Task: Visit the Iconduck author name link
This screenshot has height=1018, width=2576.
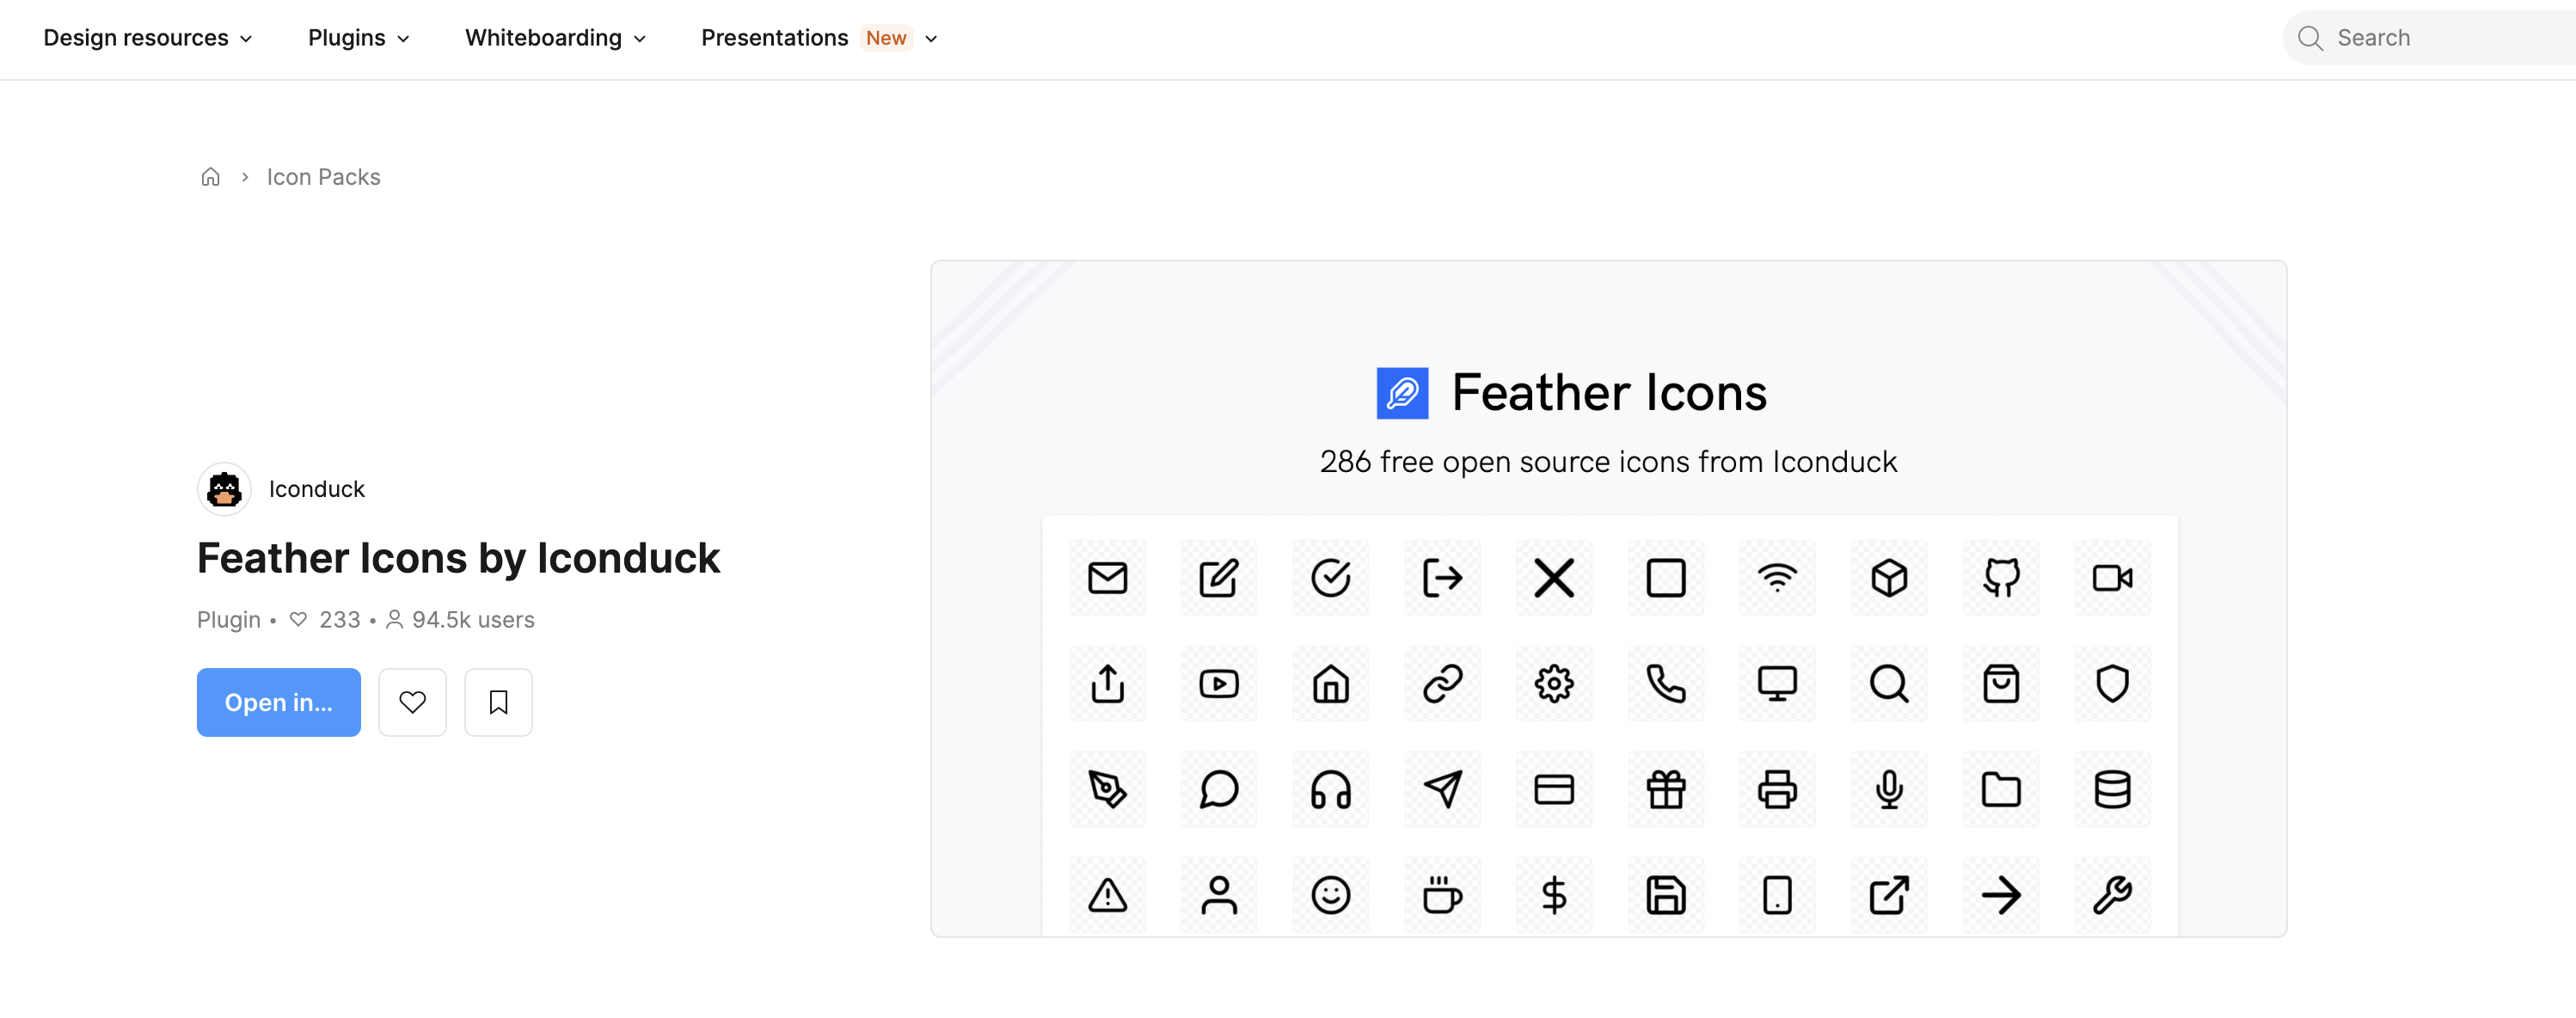Action: click(x=317, y=489)
